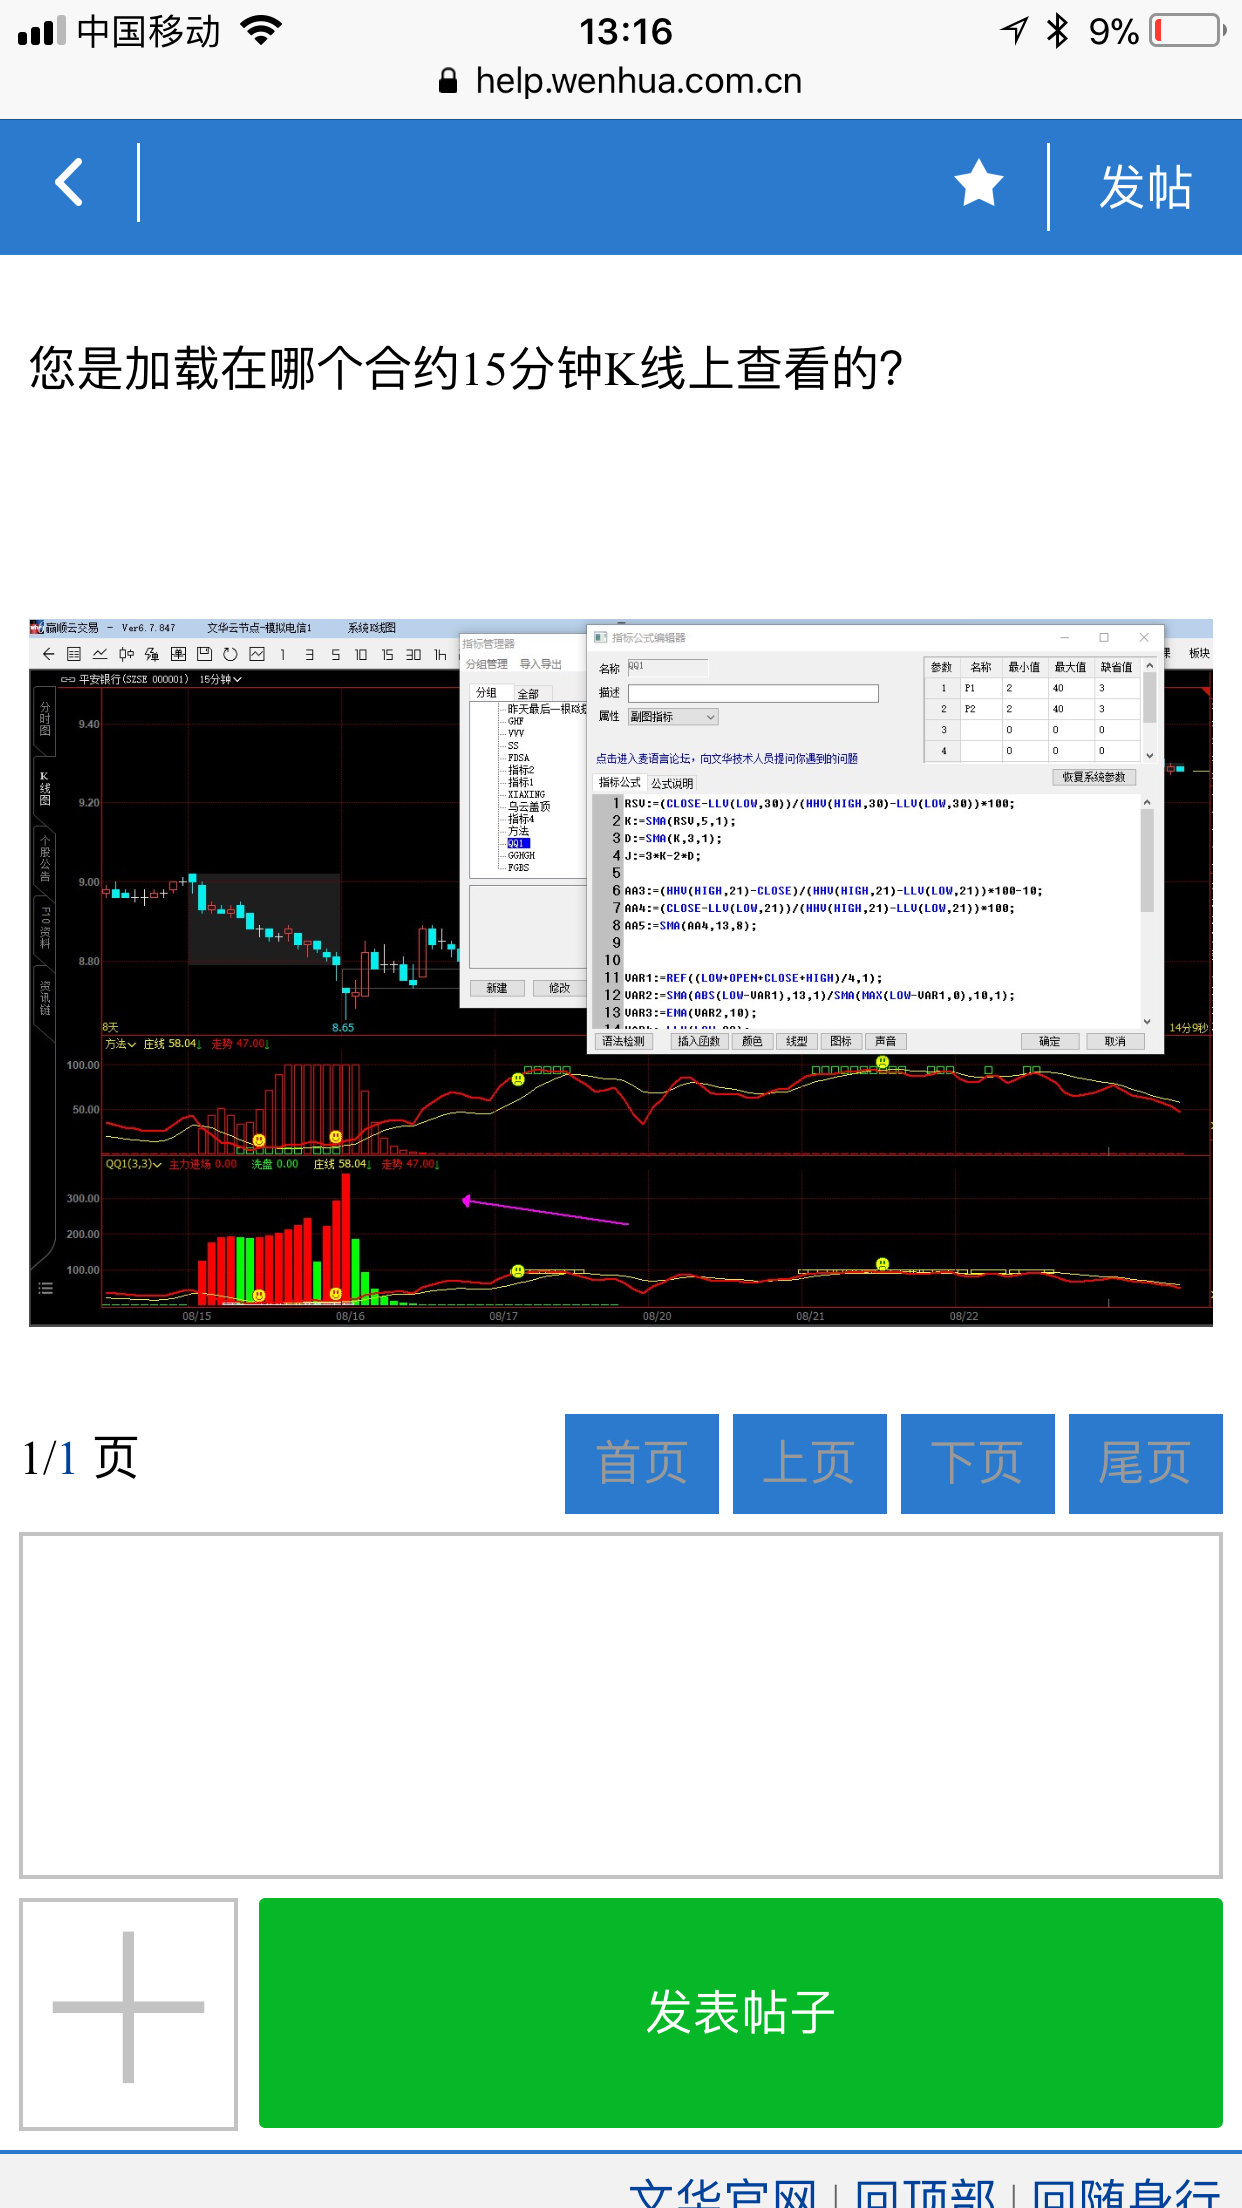Click 新建 in indicator manager
Image resolution: width=1242 pixels, height=2208 pixels.
[497, 988]
